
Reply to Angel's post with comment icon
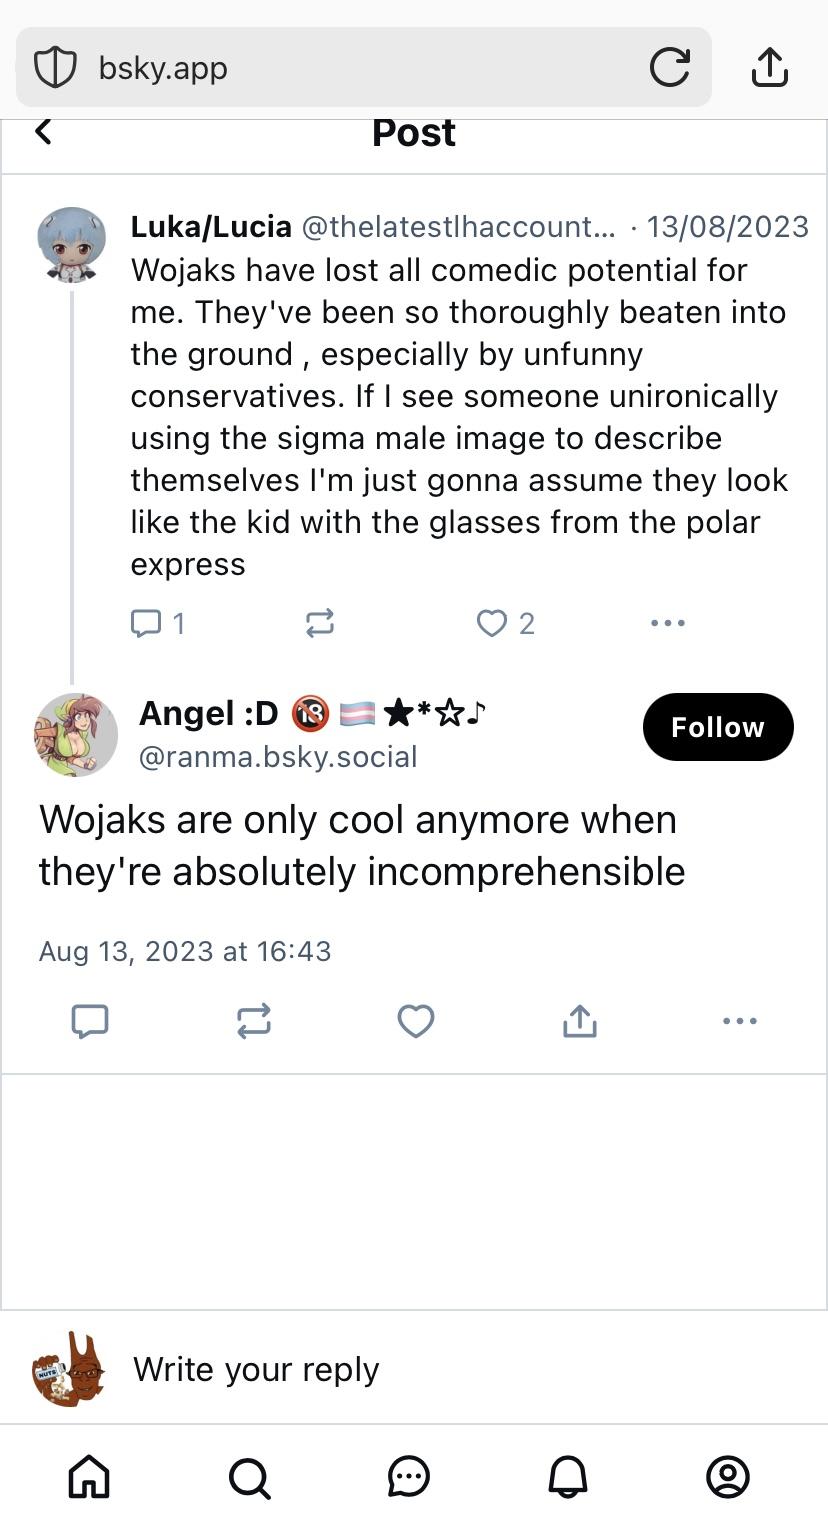point(90,1021)
